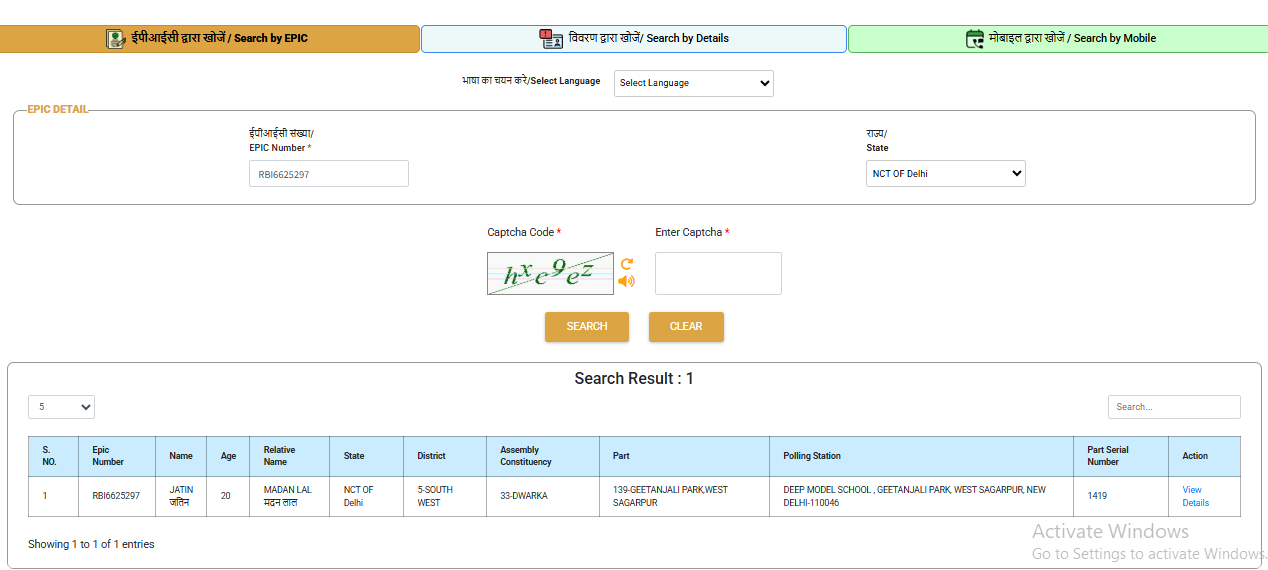Open View Details link for Jatin
This screenshot has height=570, width=1268.
point(1194,496)
